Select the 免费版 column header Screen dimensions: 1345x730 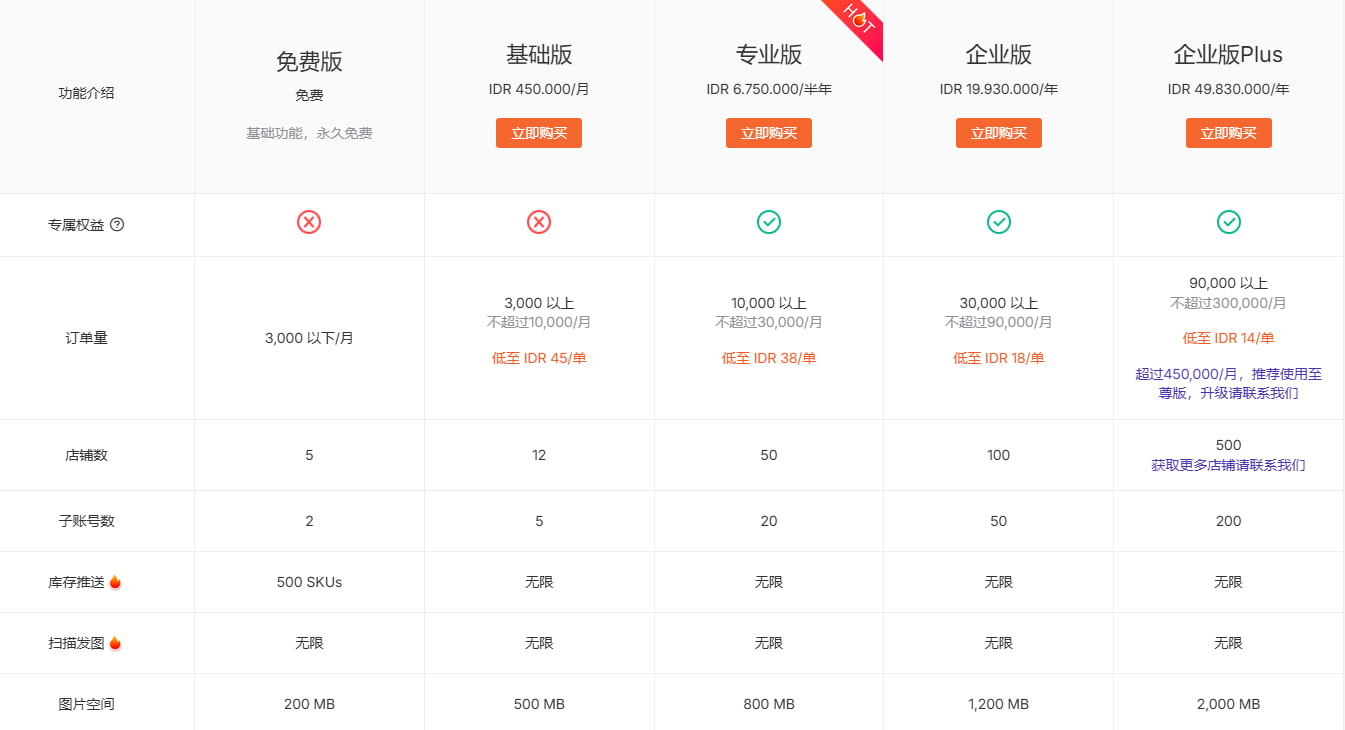pos(309,62)
